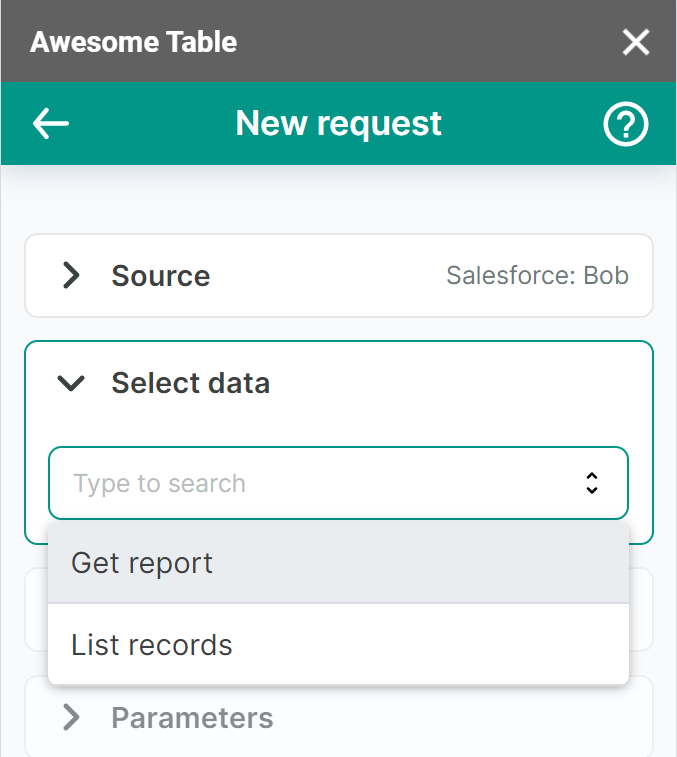Click the up-down arrows in search box
The width and height of the screenshot is (677, 757).
591,483
